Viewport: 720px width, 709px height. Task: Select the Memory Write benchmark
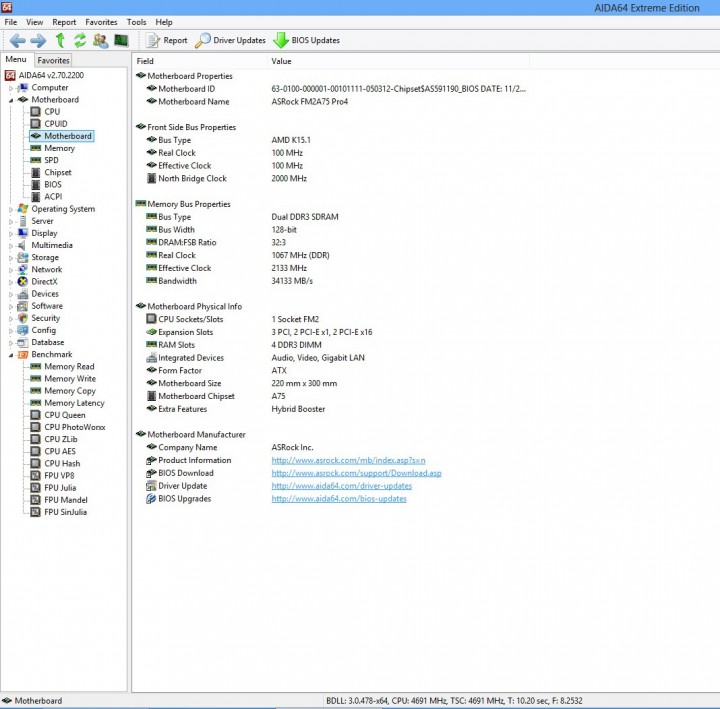(70, 379)
